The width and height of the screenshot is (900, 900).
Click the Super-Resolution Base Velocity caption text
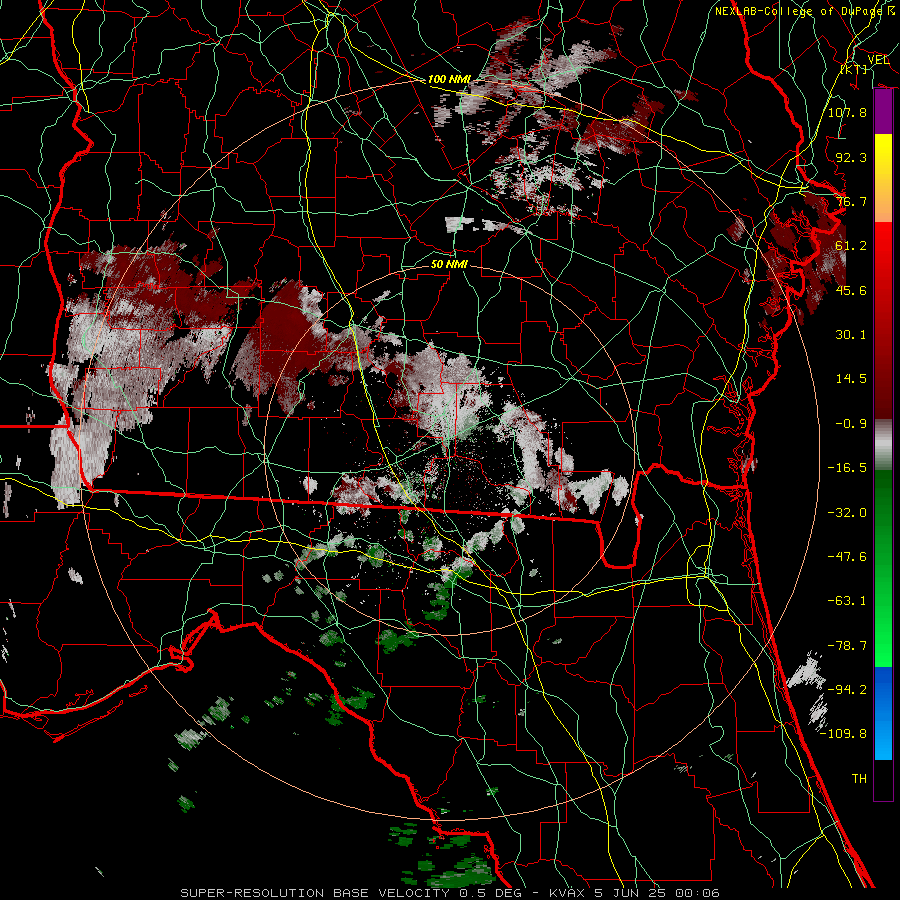(x=449, y=893)
